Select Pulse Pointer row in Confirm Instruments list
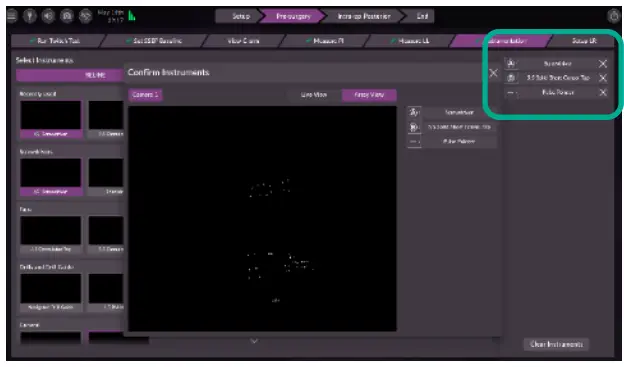Viewport: 624px width, 367px height. pos(458,141)
